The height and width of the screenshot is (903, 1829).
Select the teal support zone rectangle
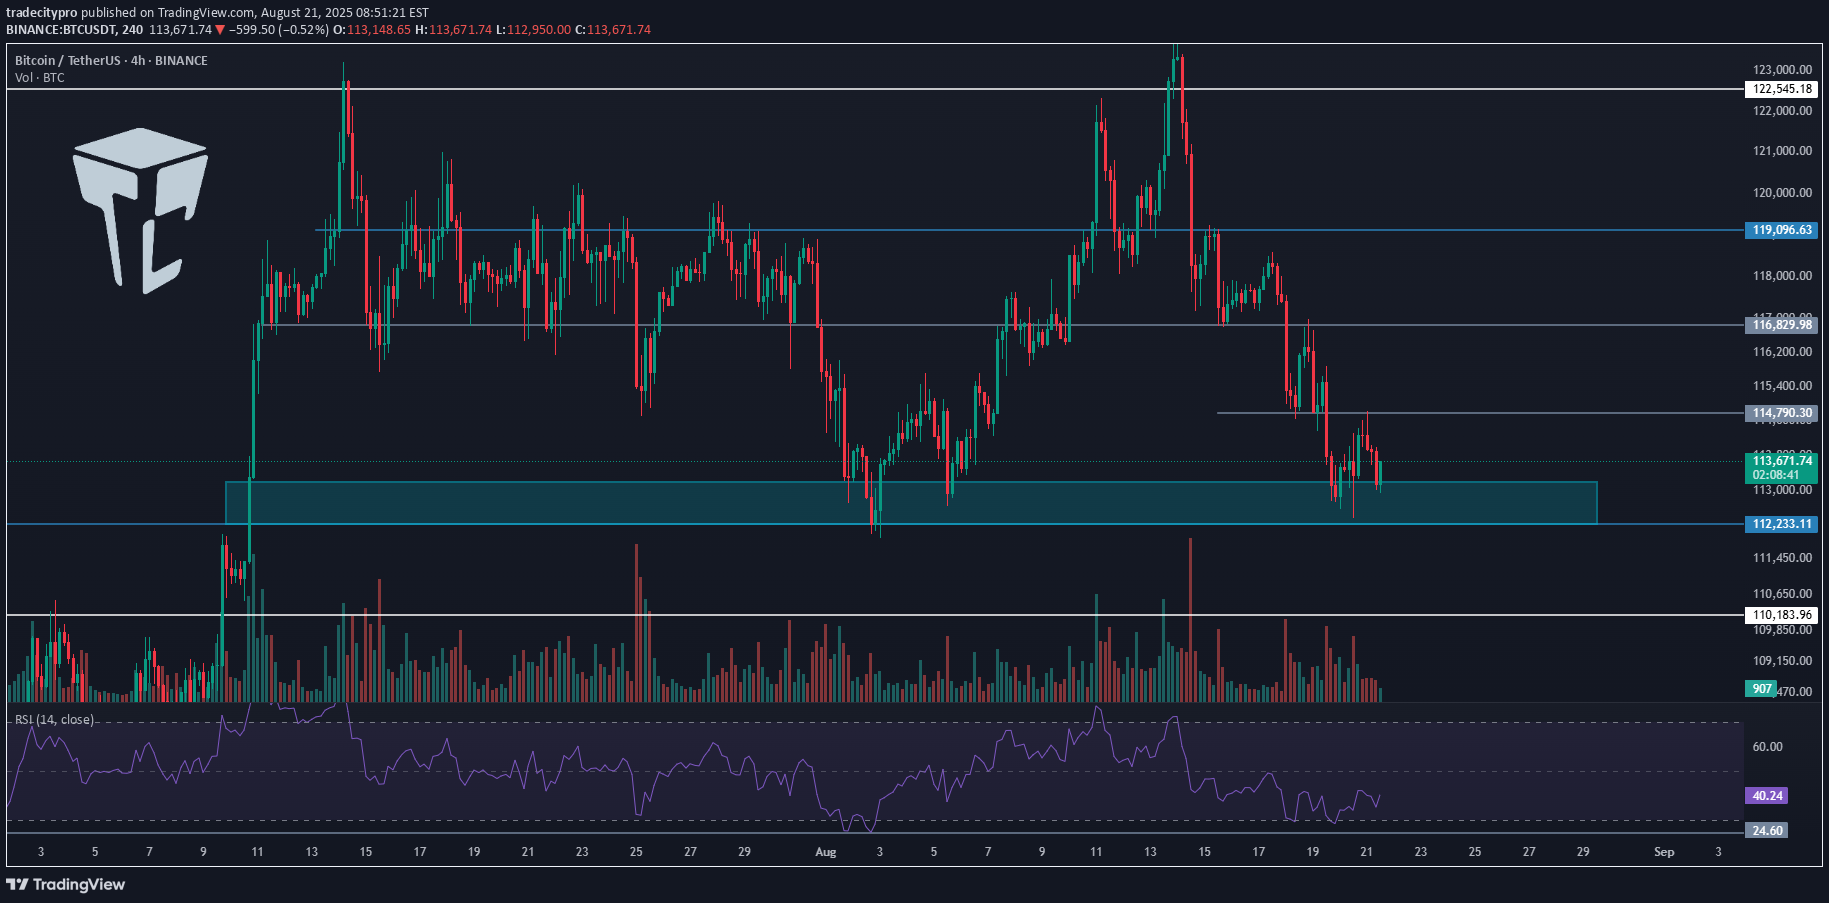(x=911, y=503)
